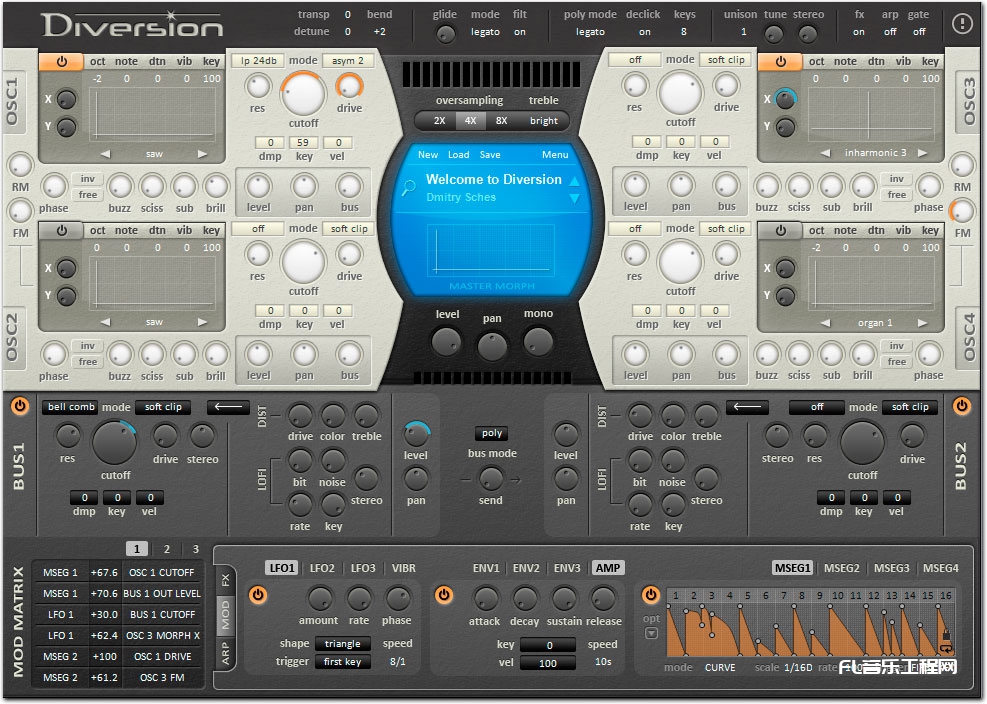Open the OSC1 filter type lp 24db dropdown
The height and width of the screenshot is (704, 987).
[x=257, y=60]
